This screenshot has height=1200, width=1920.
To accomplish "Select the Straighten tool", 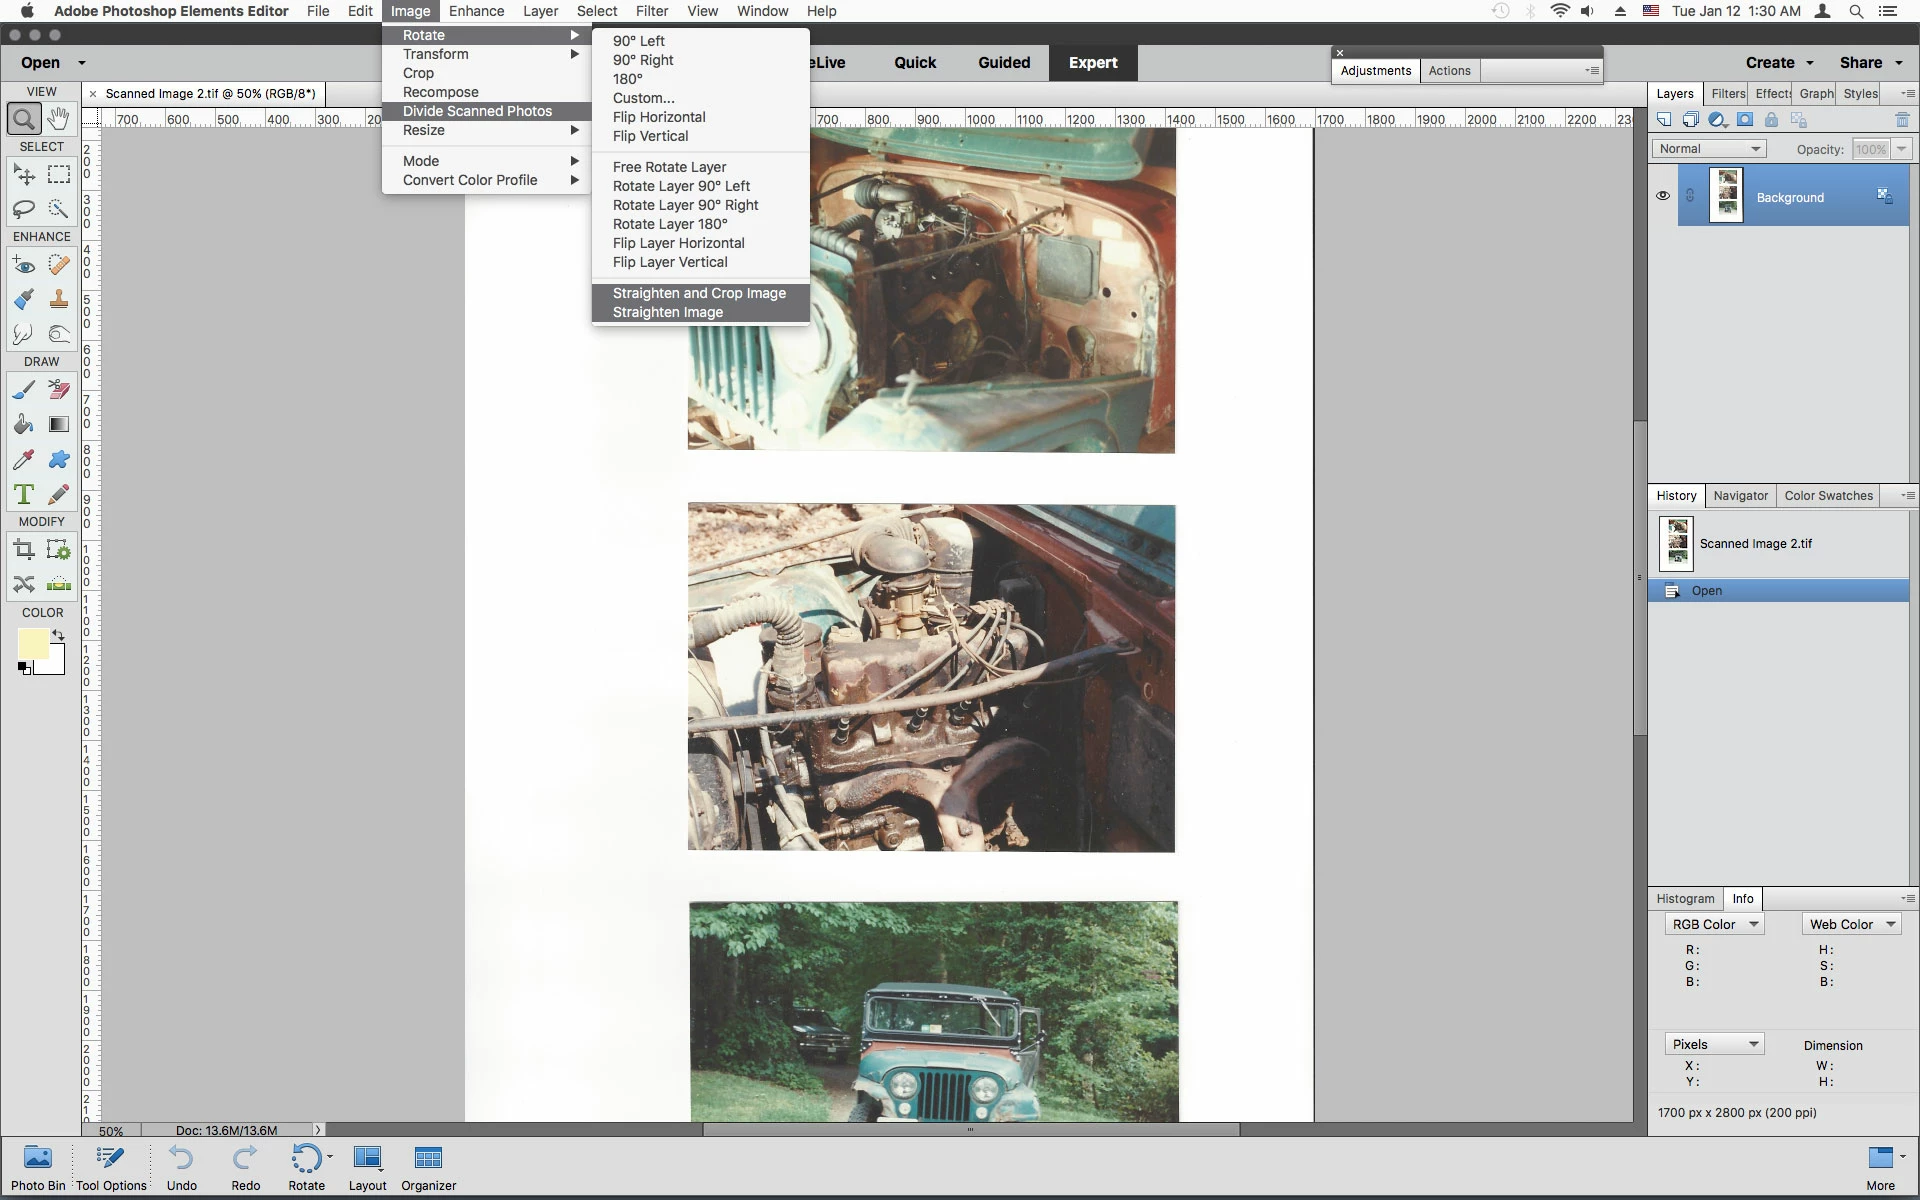I will (x=59, y=584).
